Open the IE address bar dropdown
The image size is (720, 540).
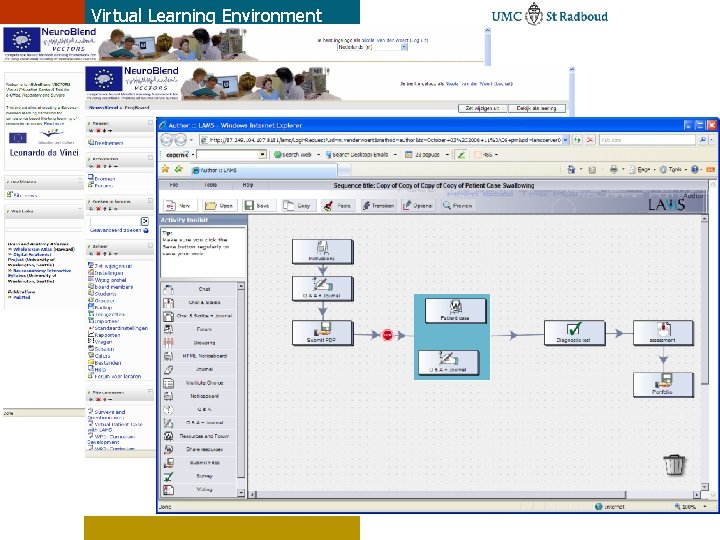click(565, 140)
